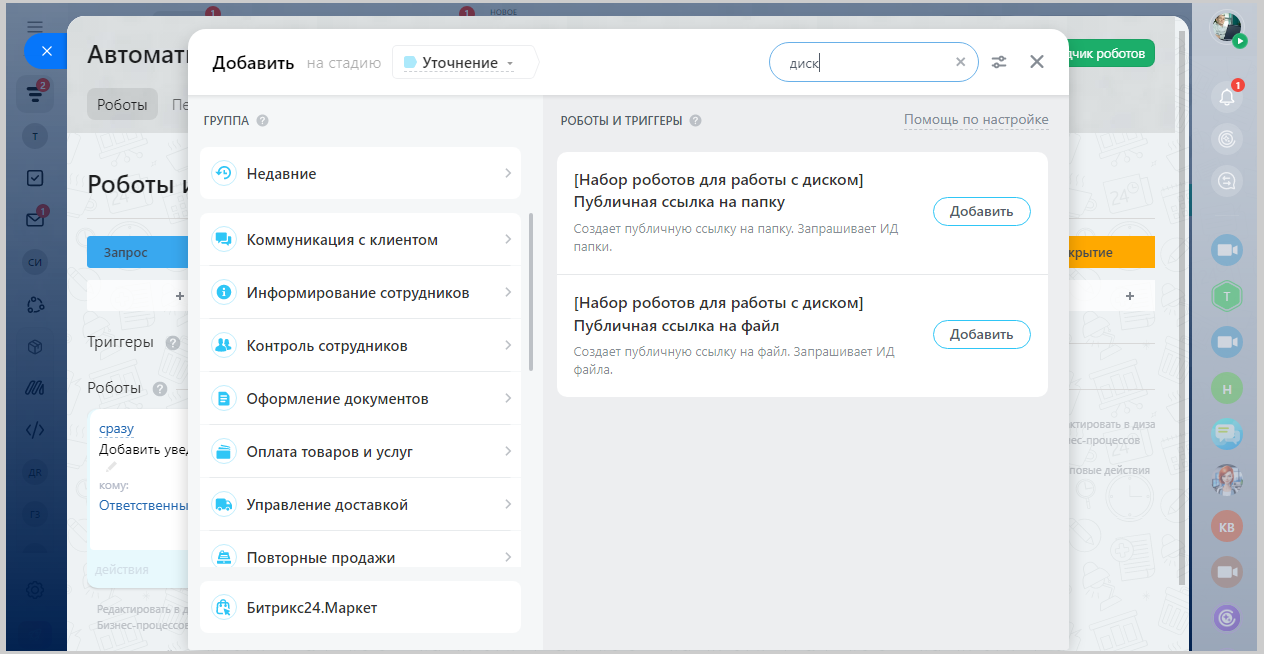This screenshot has height=654, width=1264.
Task: Expand the Недавние group
Action: [x=360, y=174]
